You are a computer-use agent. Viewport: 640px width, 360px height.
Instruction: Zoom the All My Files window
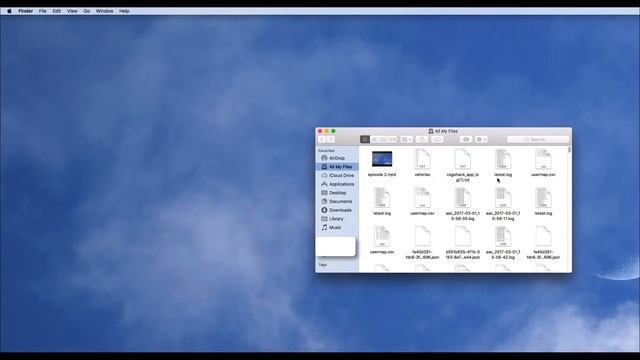(333, 131)
